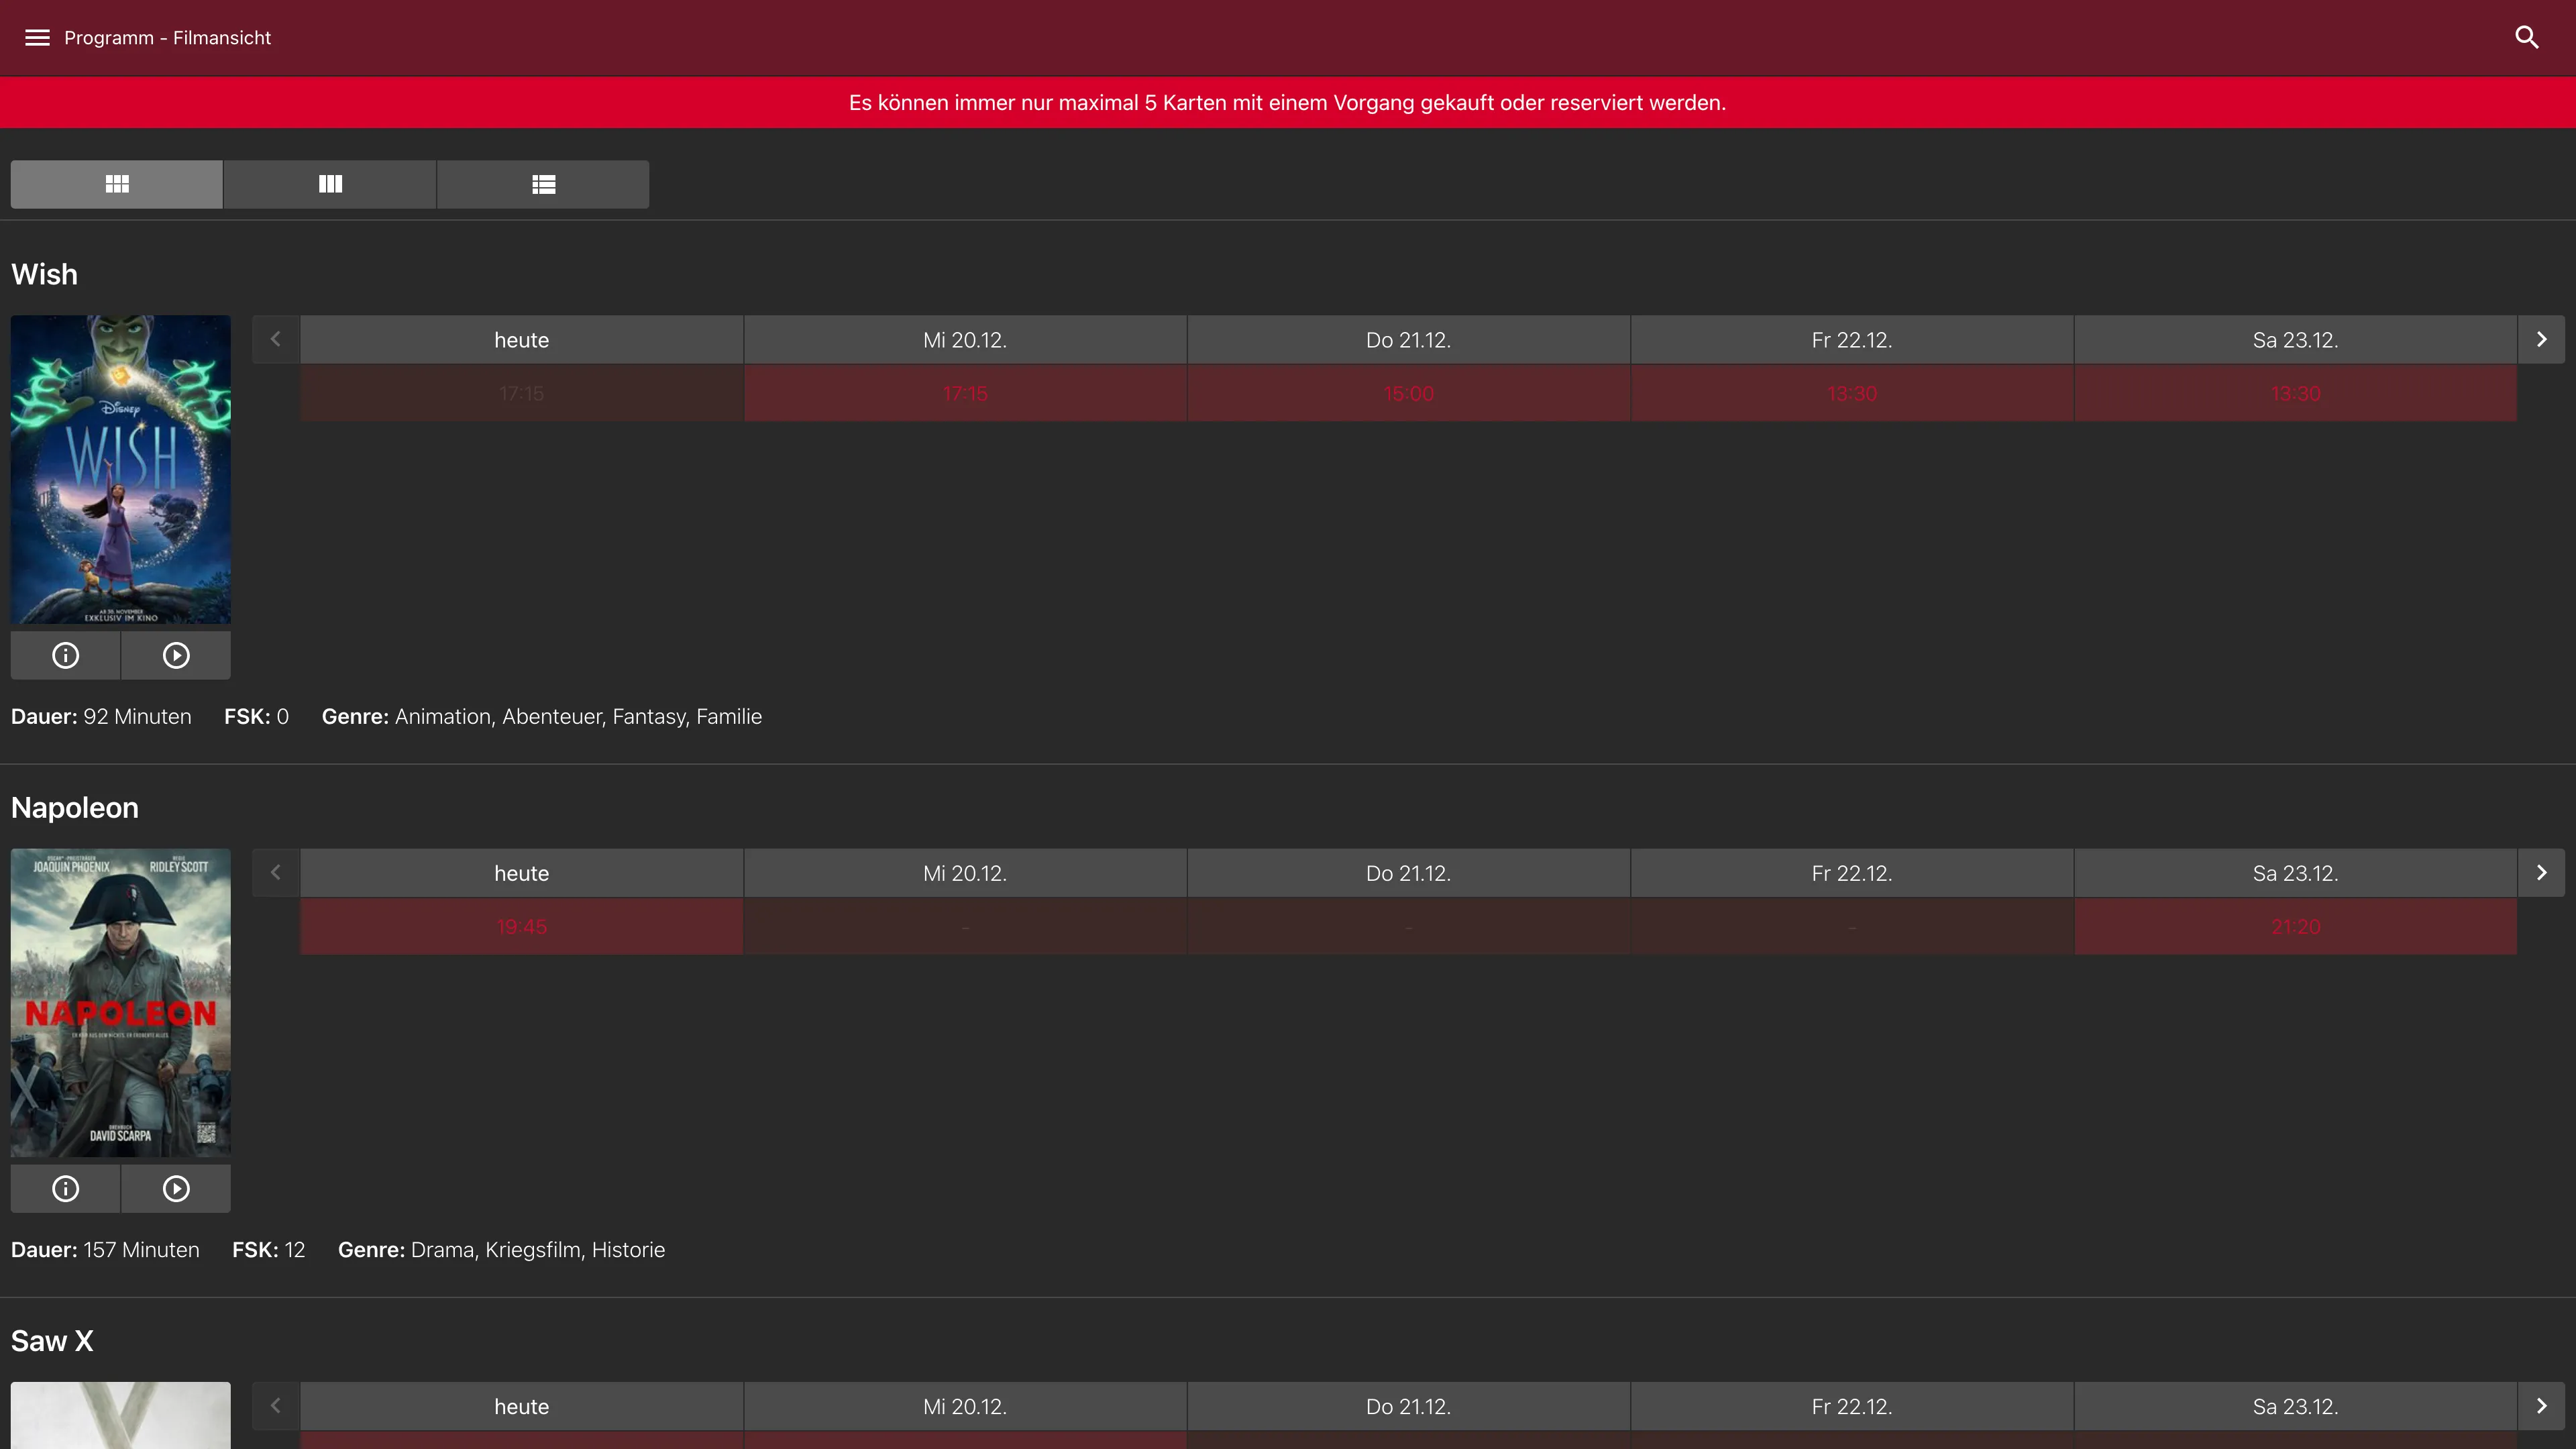2576x1449 pixels.
Task: Play the Napoleon trailer
Action: (176, 1188)
